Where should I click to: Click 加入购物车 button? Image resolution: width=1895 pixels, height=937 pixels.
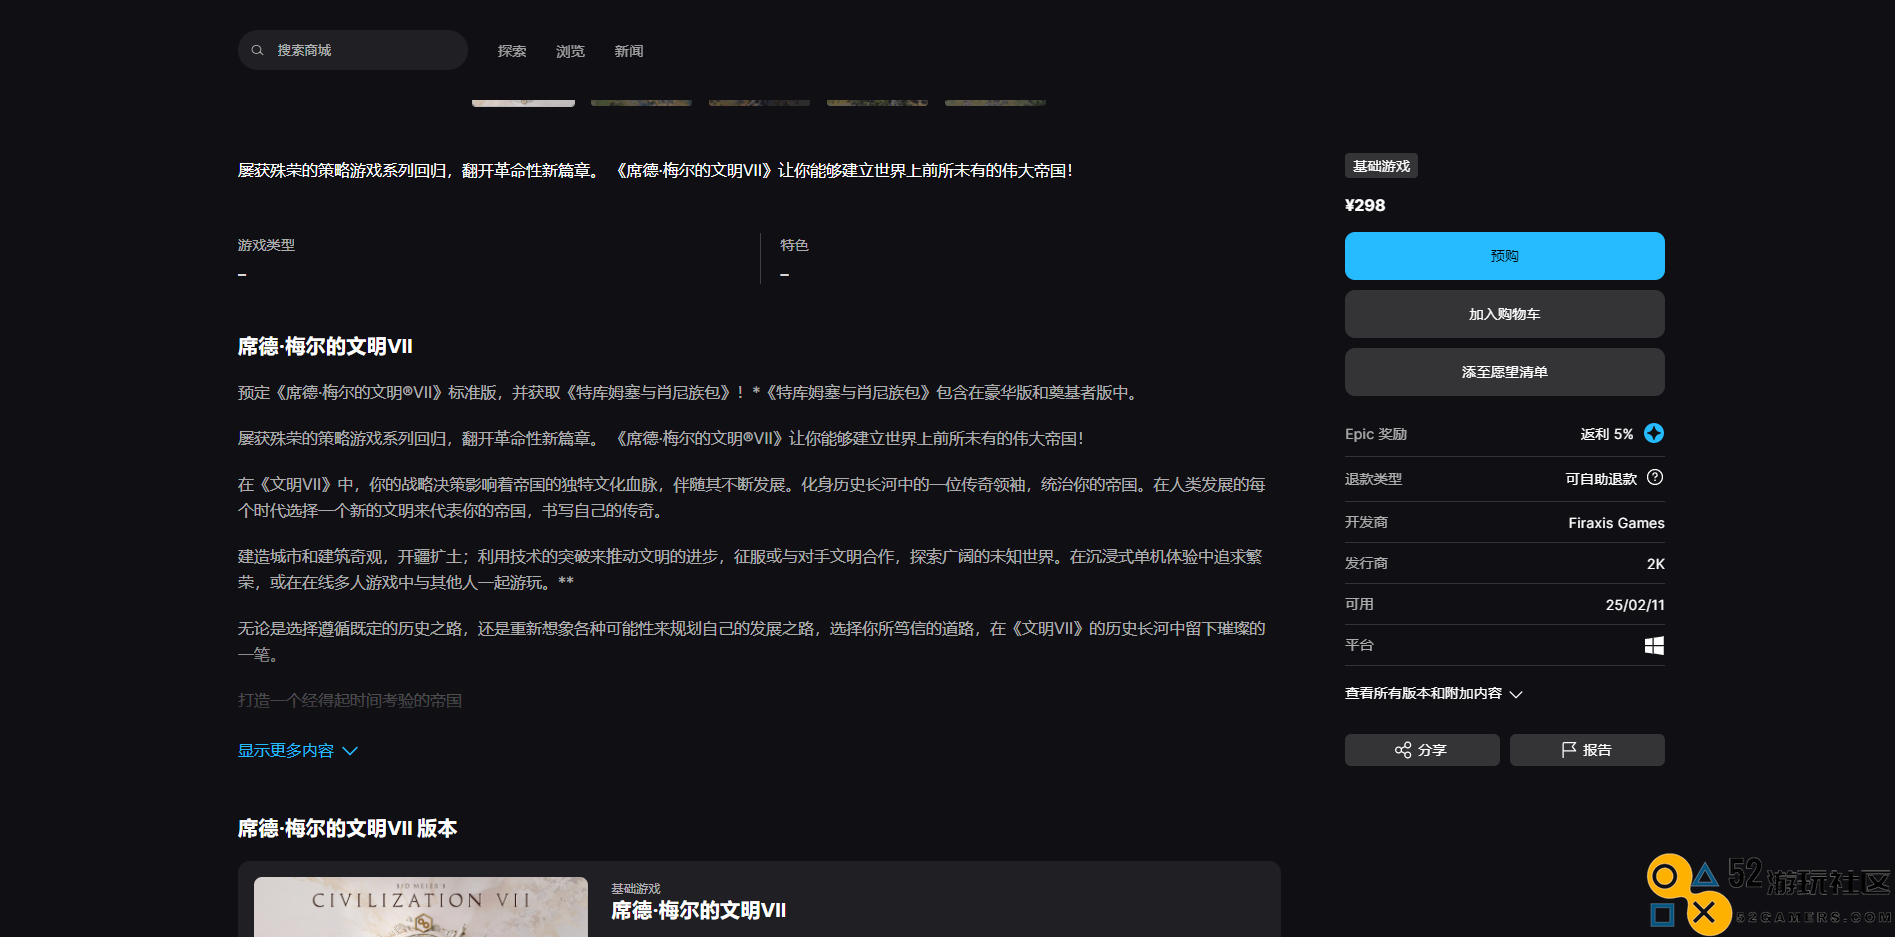click(1504, 314)
